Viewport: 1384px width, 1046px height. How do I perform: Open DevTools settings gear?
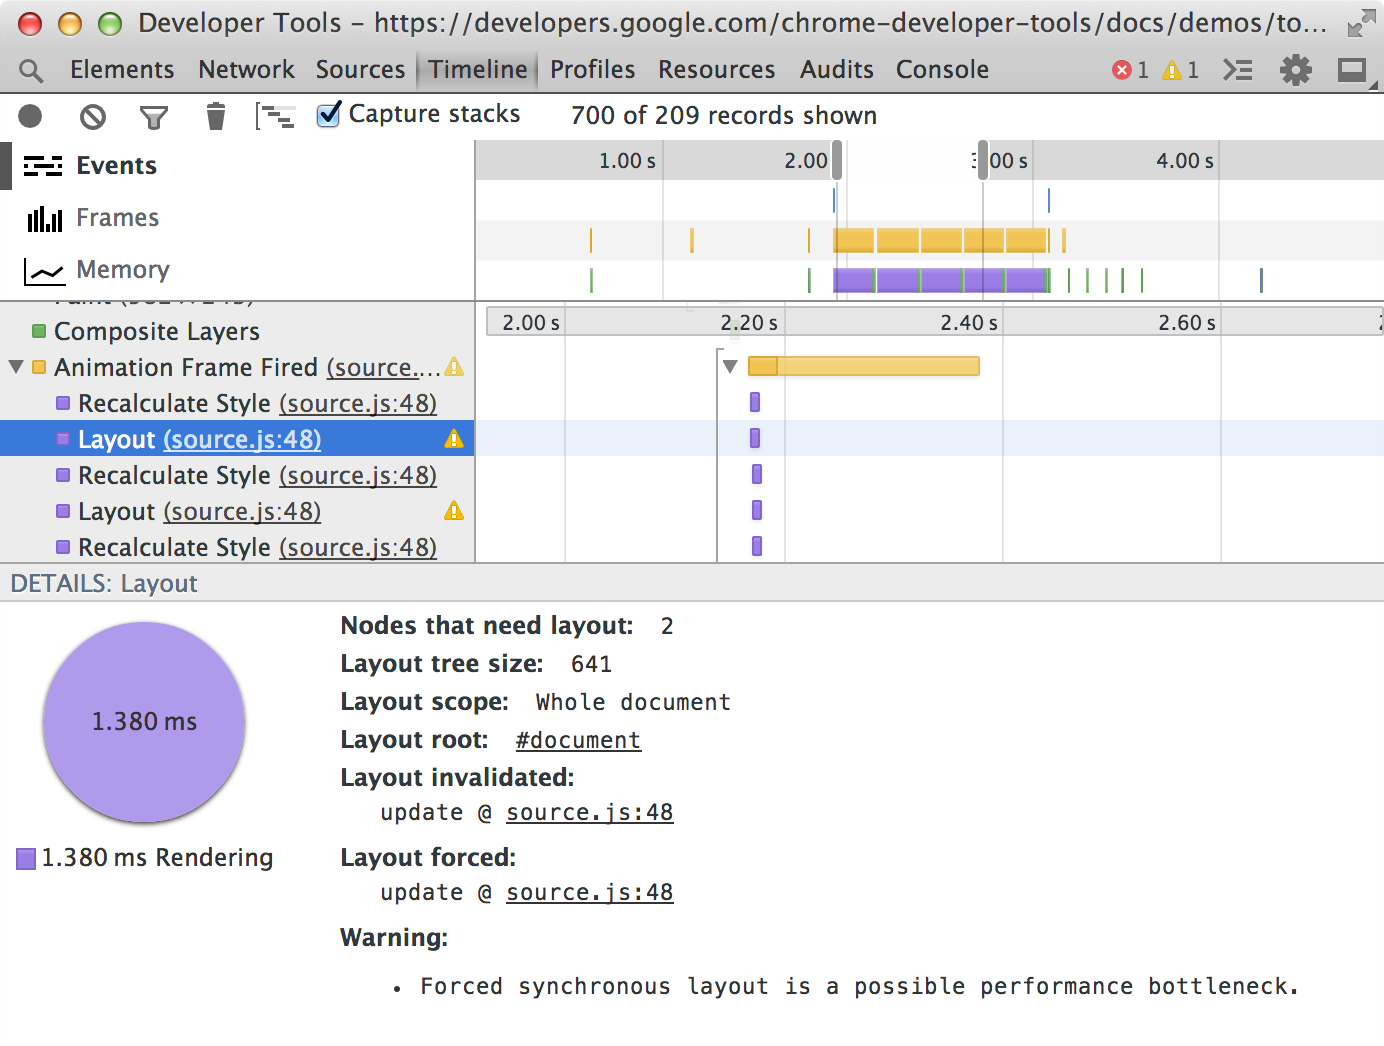[x=1296, y=70]
